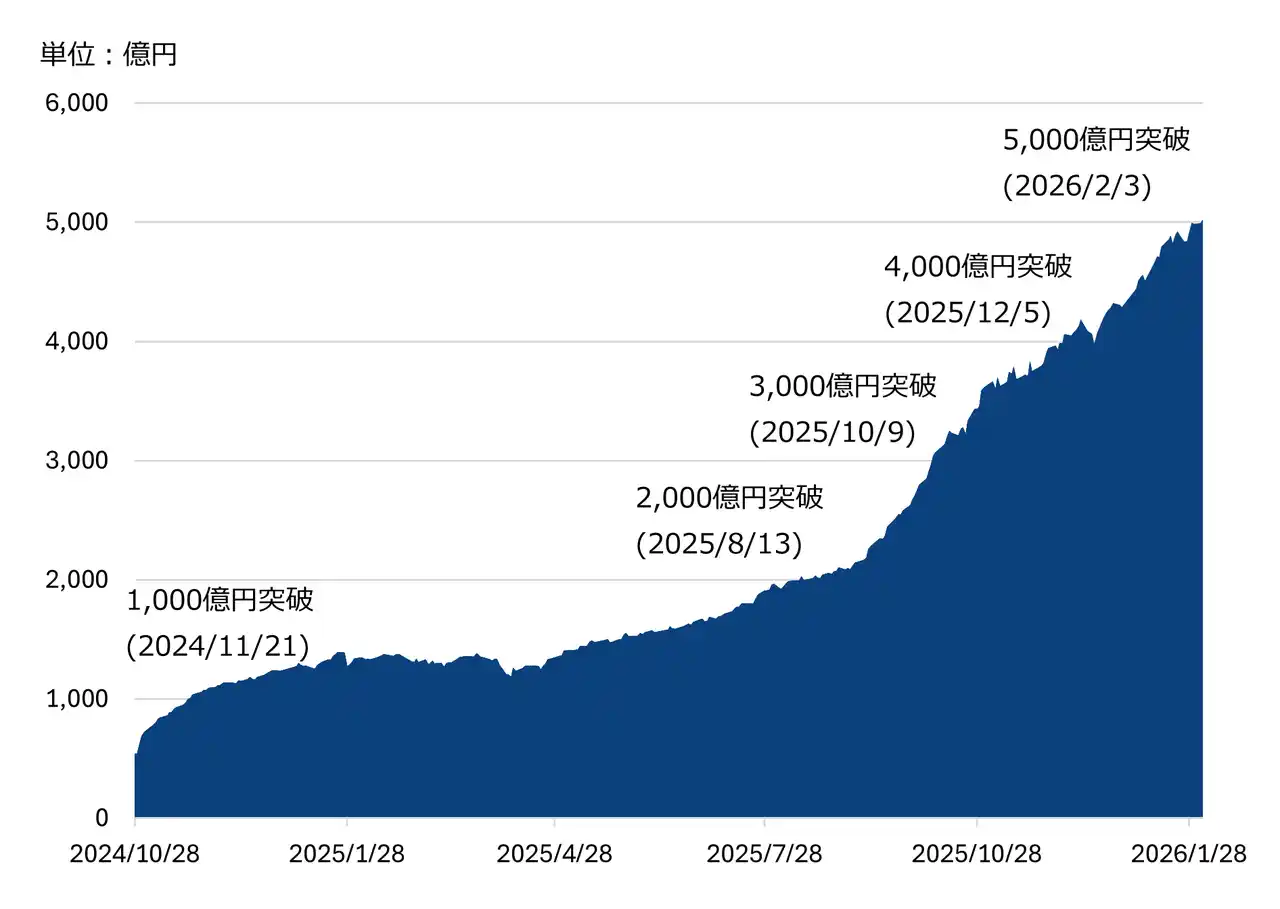The image size is (1280, 909).
Task: Click the 6,000 y-axis label
Action: click(x=77, y=103)
